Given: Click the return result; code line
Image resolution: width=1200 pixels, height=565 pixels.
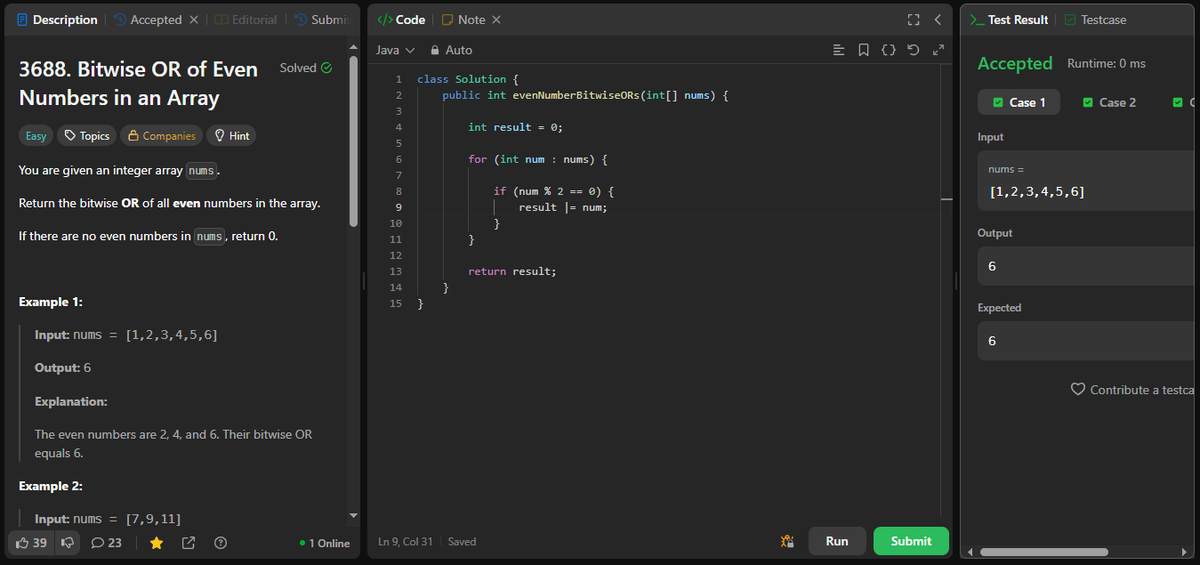Looking at the screenshot, I should pyautogui.click(x=512, y=271).
